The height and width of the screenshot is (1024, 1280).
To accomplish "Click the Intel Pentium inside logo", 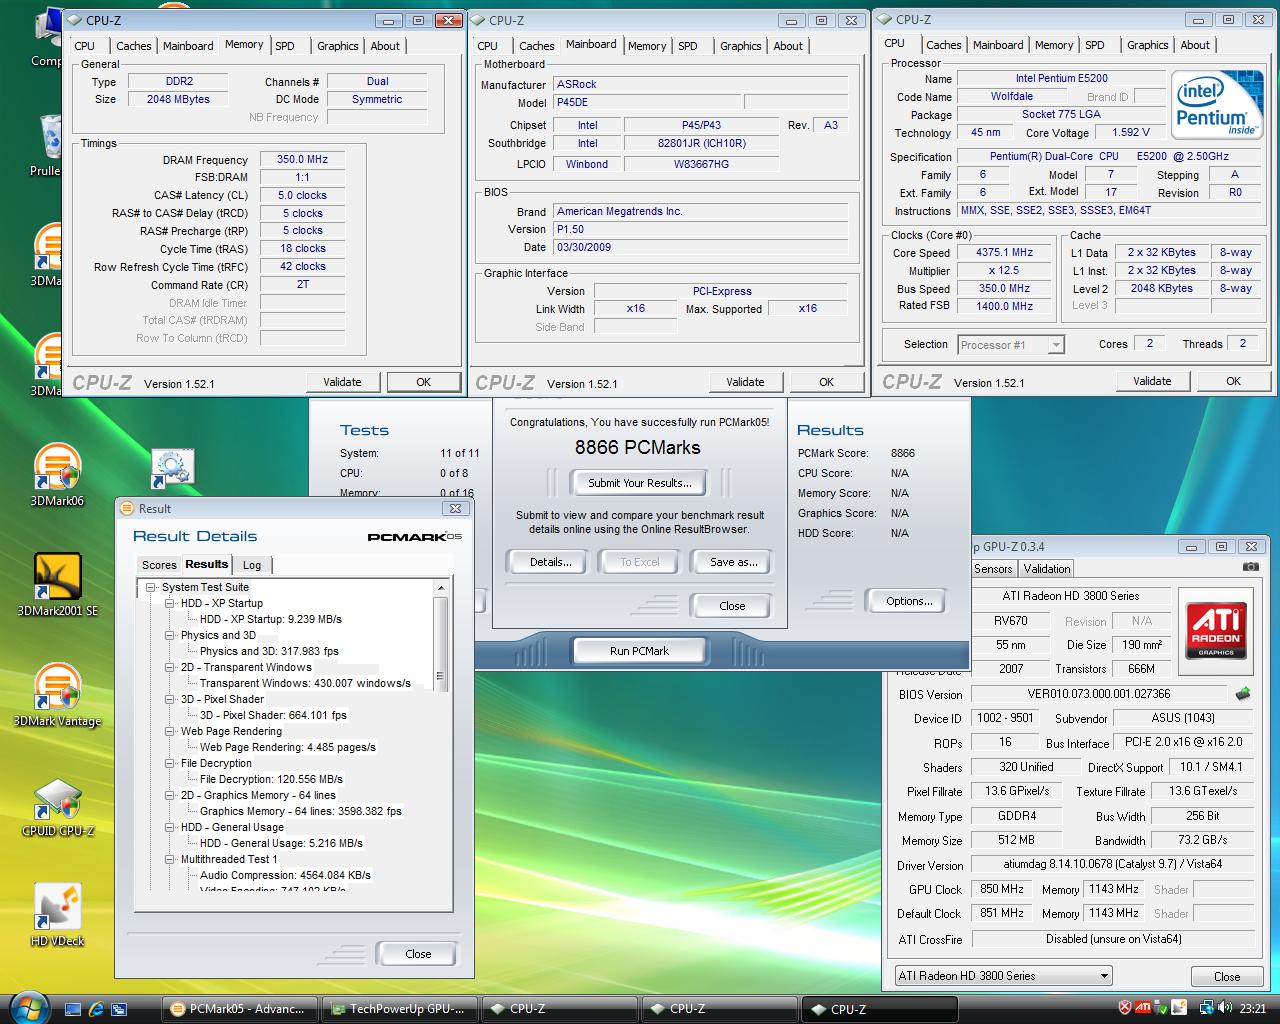I will [x=1217, y=107].
